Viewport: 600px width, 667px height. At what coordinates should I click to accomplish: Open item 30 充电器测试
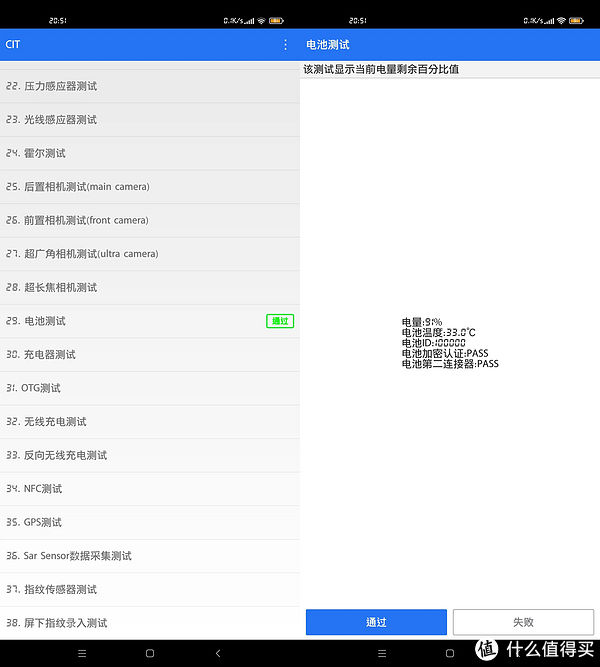point(150,355)
